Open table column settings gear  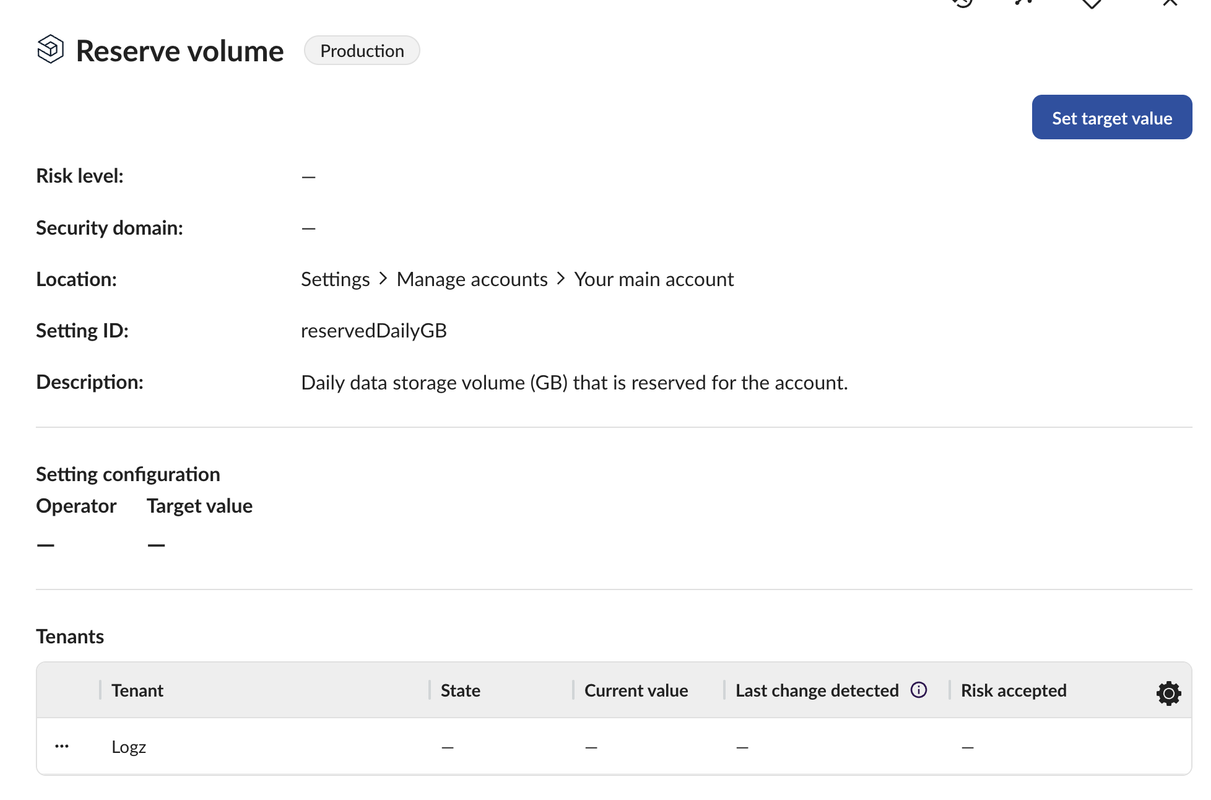pos(1168,692)
